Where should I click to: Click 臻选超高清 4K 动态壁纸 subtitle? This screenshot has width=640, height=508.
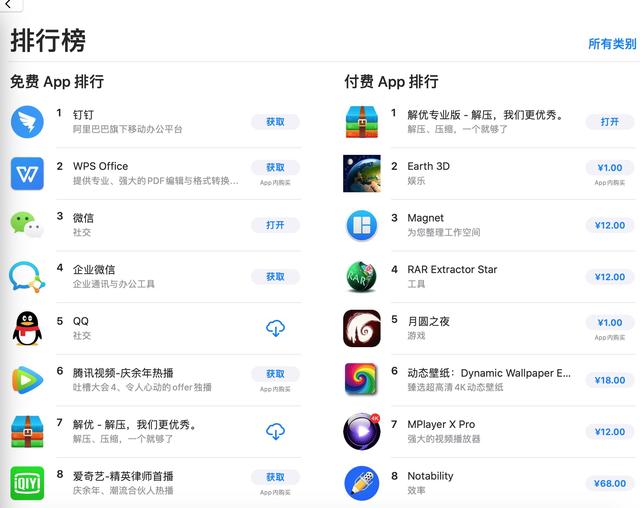click(455, 387)
